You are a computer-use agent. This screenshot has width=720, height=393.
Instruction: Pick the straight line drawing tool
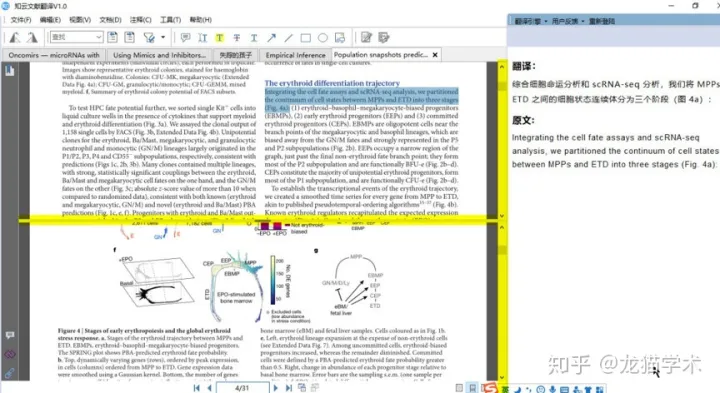(288, 38)
